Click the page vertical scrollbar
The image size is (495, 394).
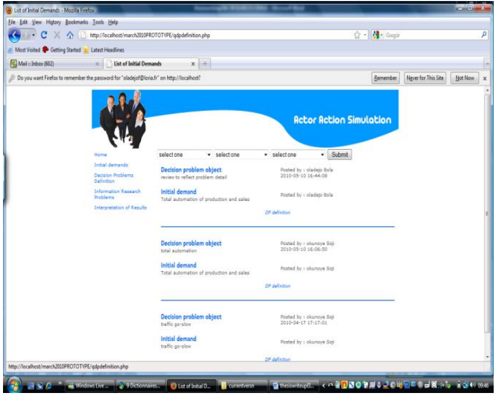pyautogui.click(x=487, y=213)
